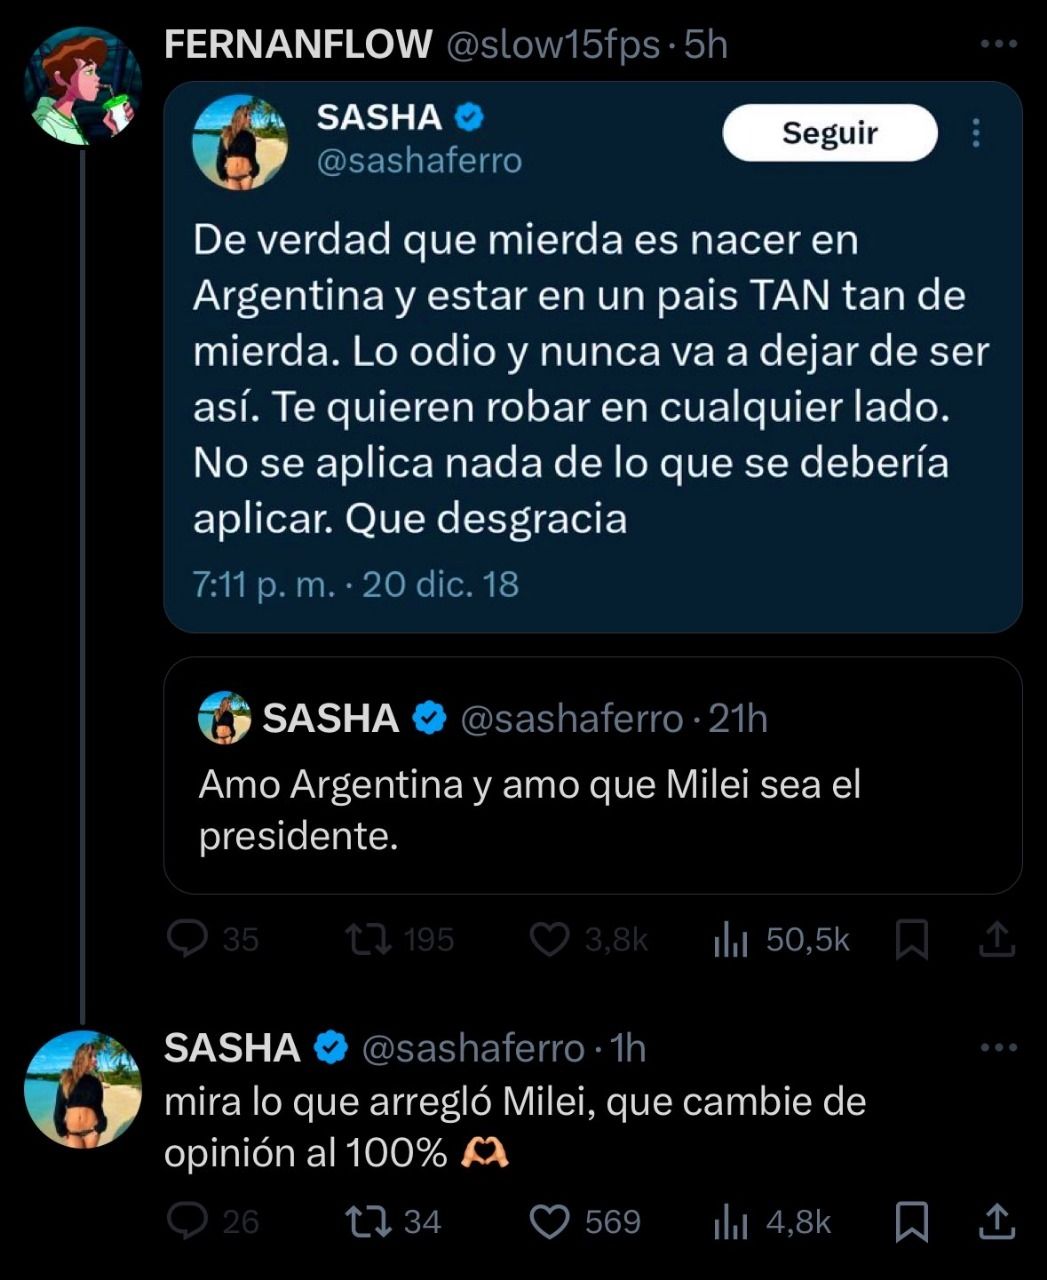Open SASHA's avatar on the reply tweet
Viewport: 1047px width, 1280px height.
82,1089
